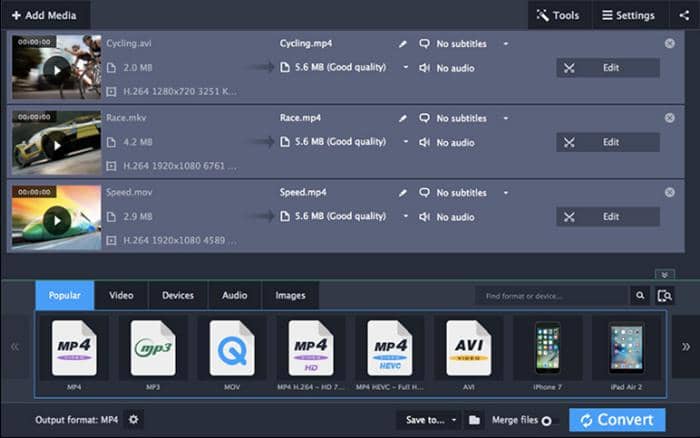Pick the iPhone 7 device preset
The width and height of the screenshot is (700, 438).
pyautogui.click(x=547, y=348)
